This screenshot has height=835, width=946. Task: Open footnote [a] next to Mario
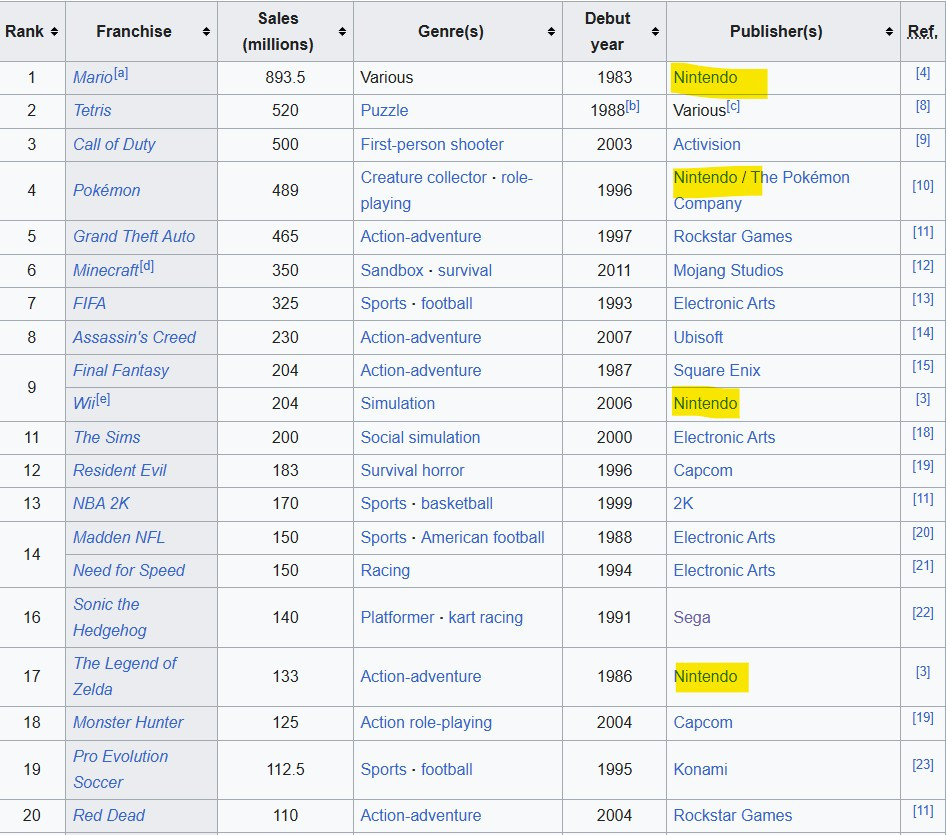(121, 73)
